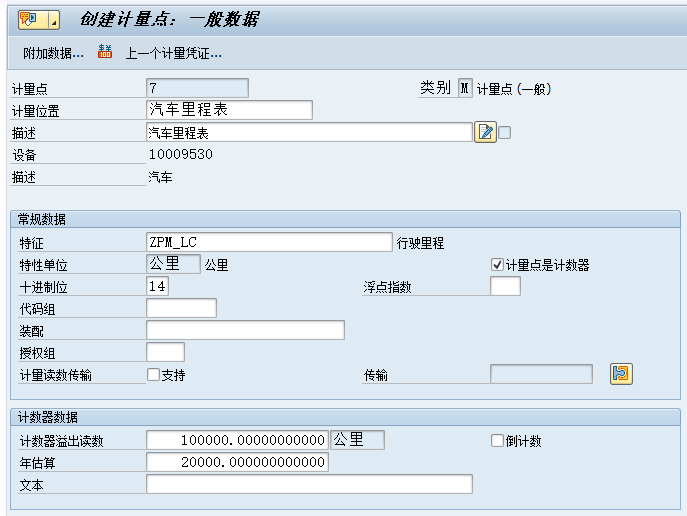
Task: Click the 行驶里程 characteristic description text
Action: [420, 243]
